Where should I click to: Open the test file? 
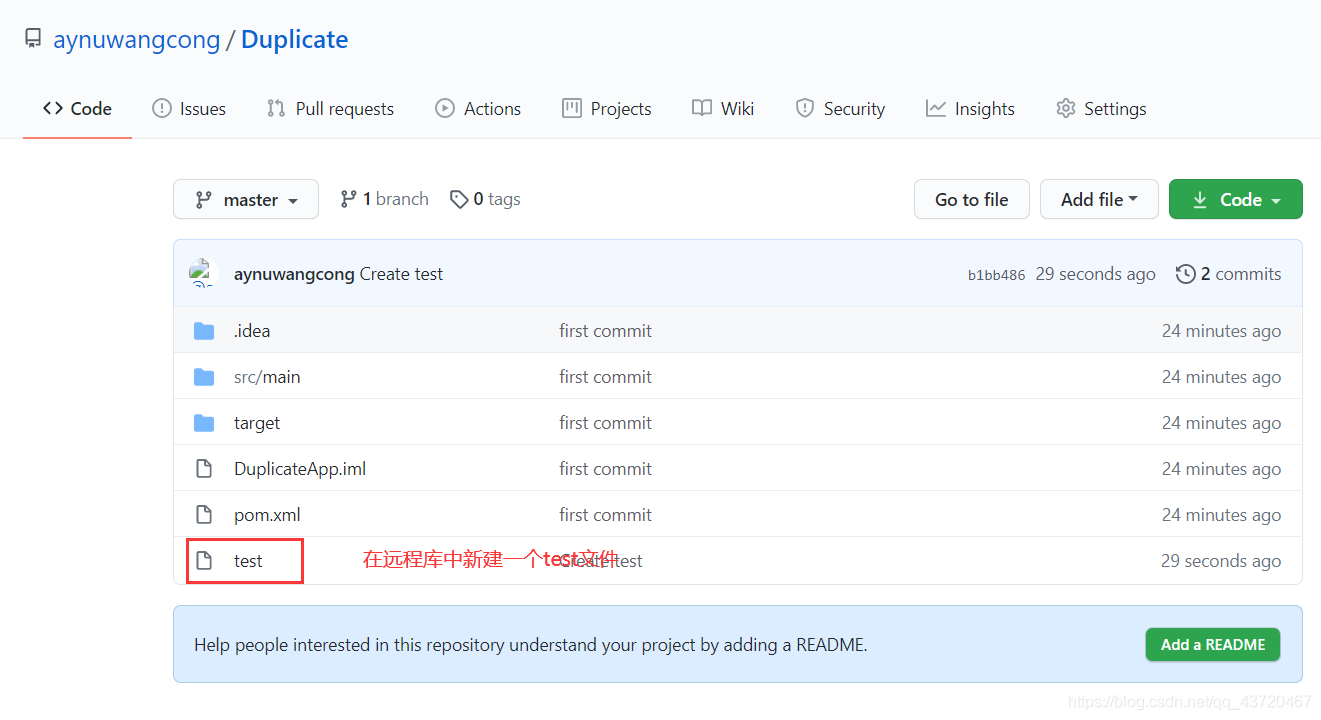(248, 560)
